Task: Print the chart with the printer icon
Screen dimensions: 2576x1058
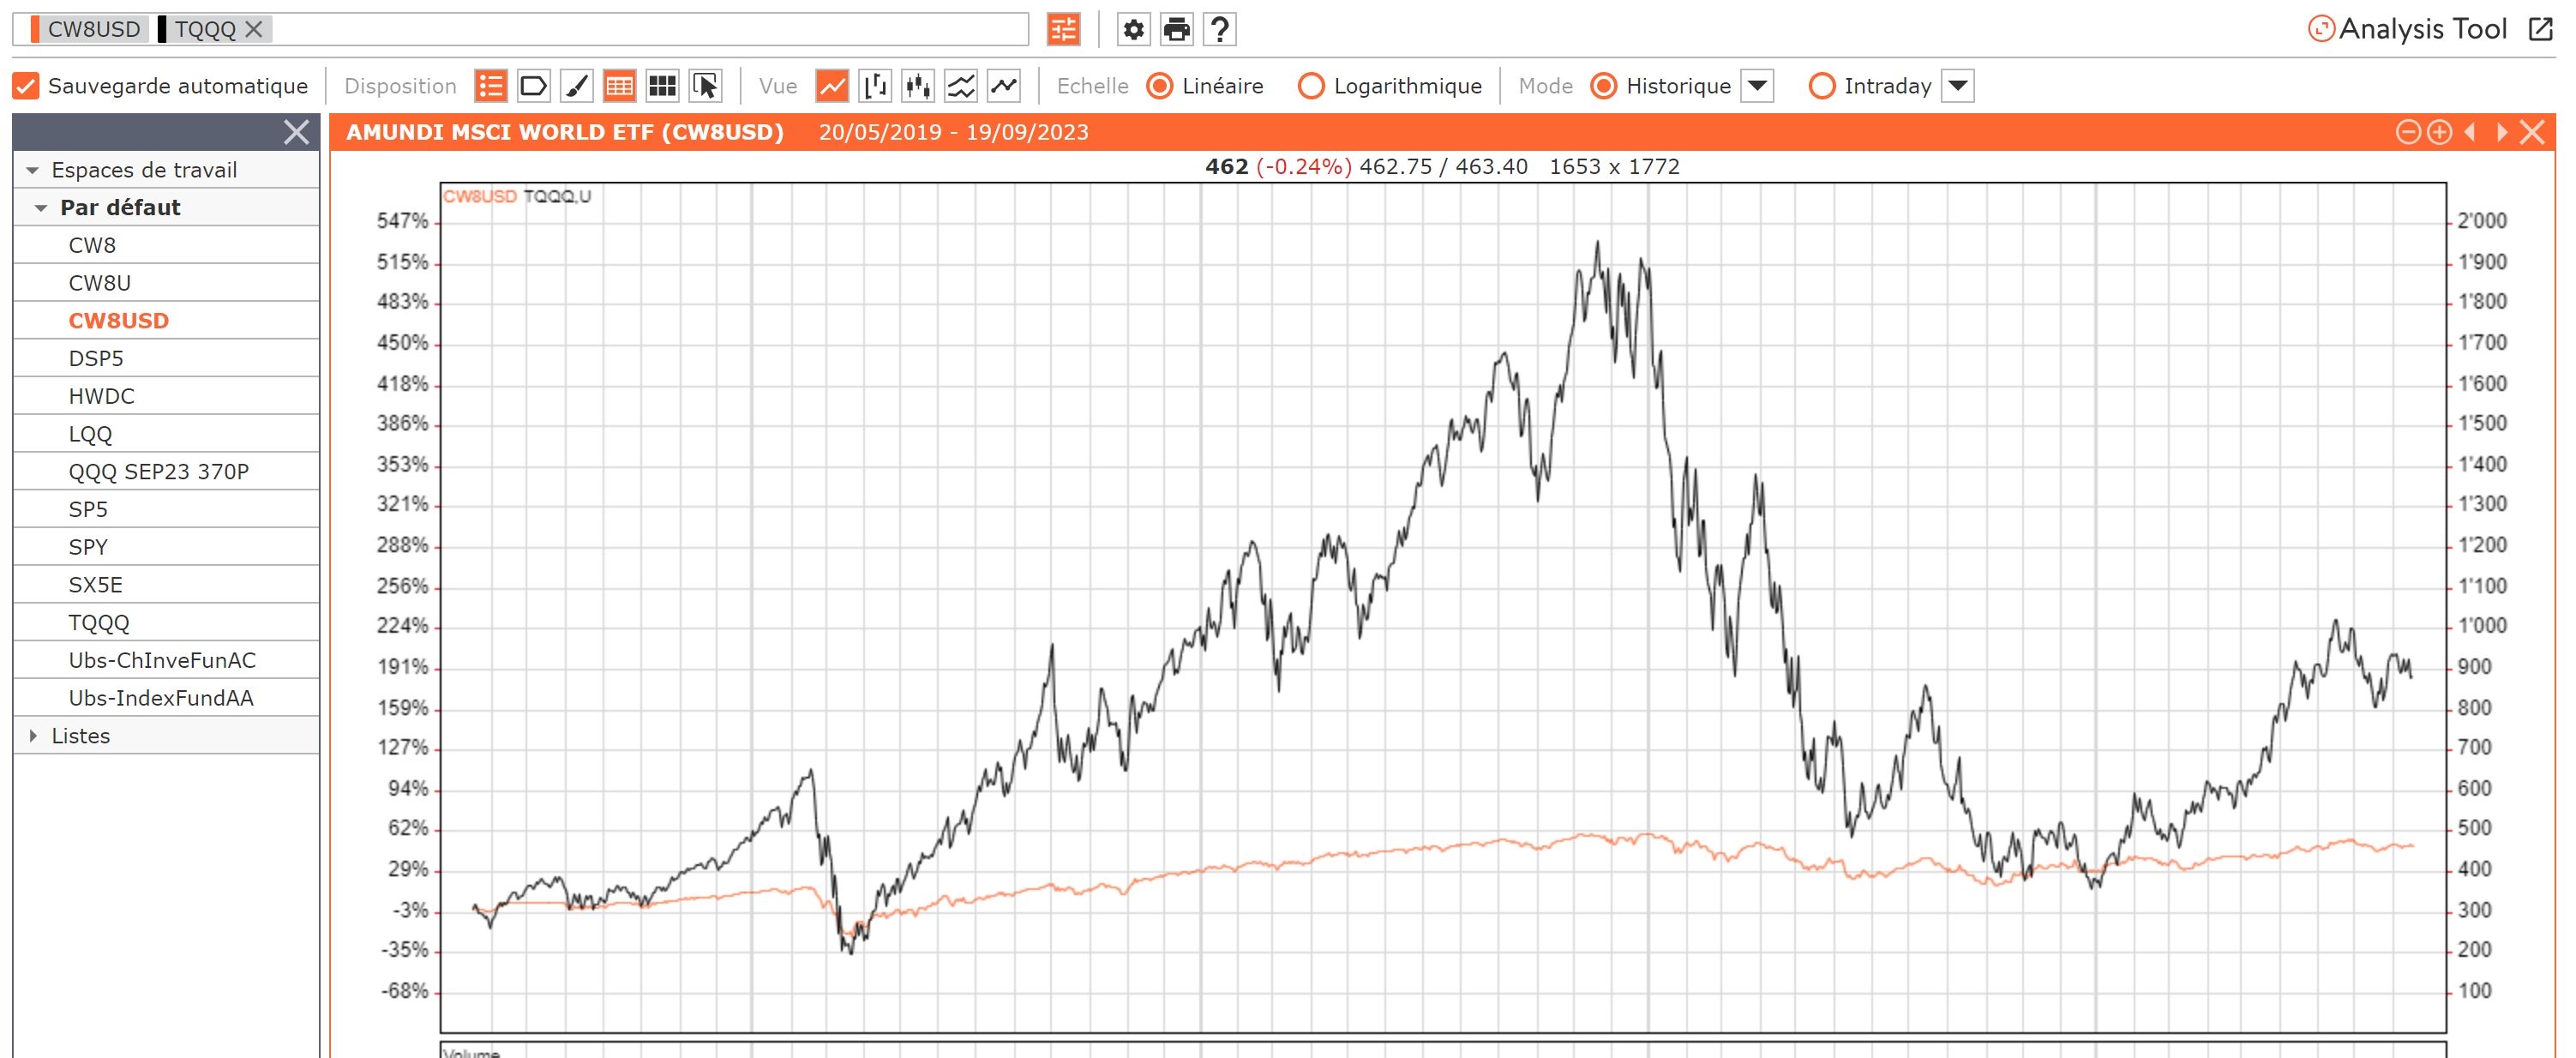Action: tap(1176, 29)
